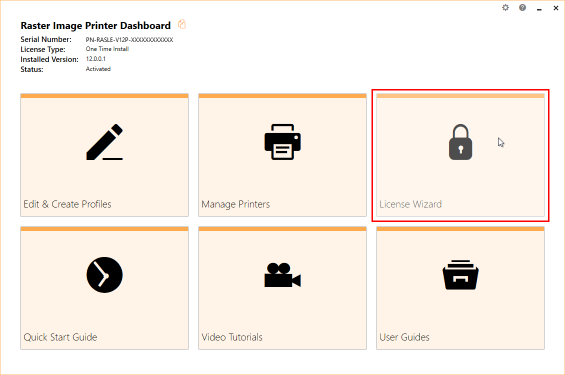Select the User Guides label
Screen dimensions: 565x375
(404, 337)
